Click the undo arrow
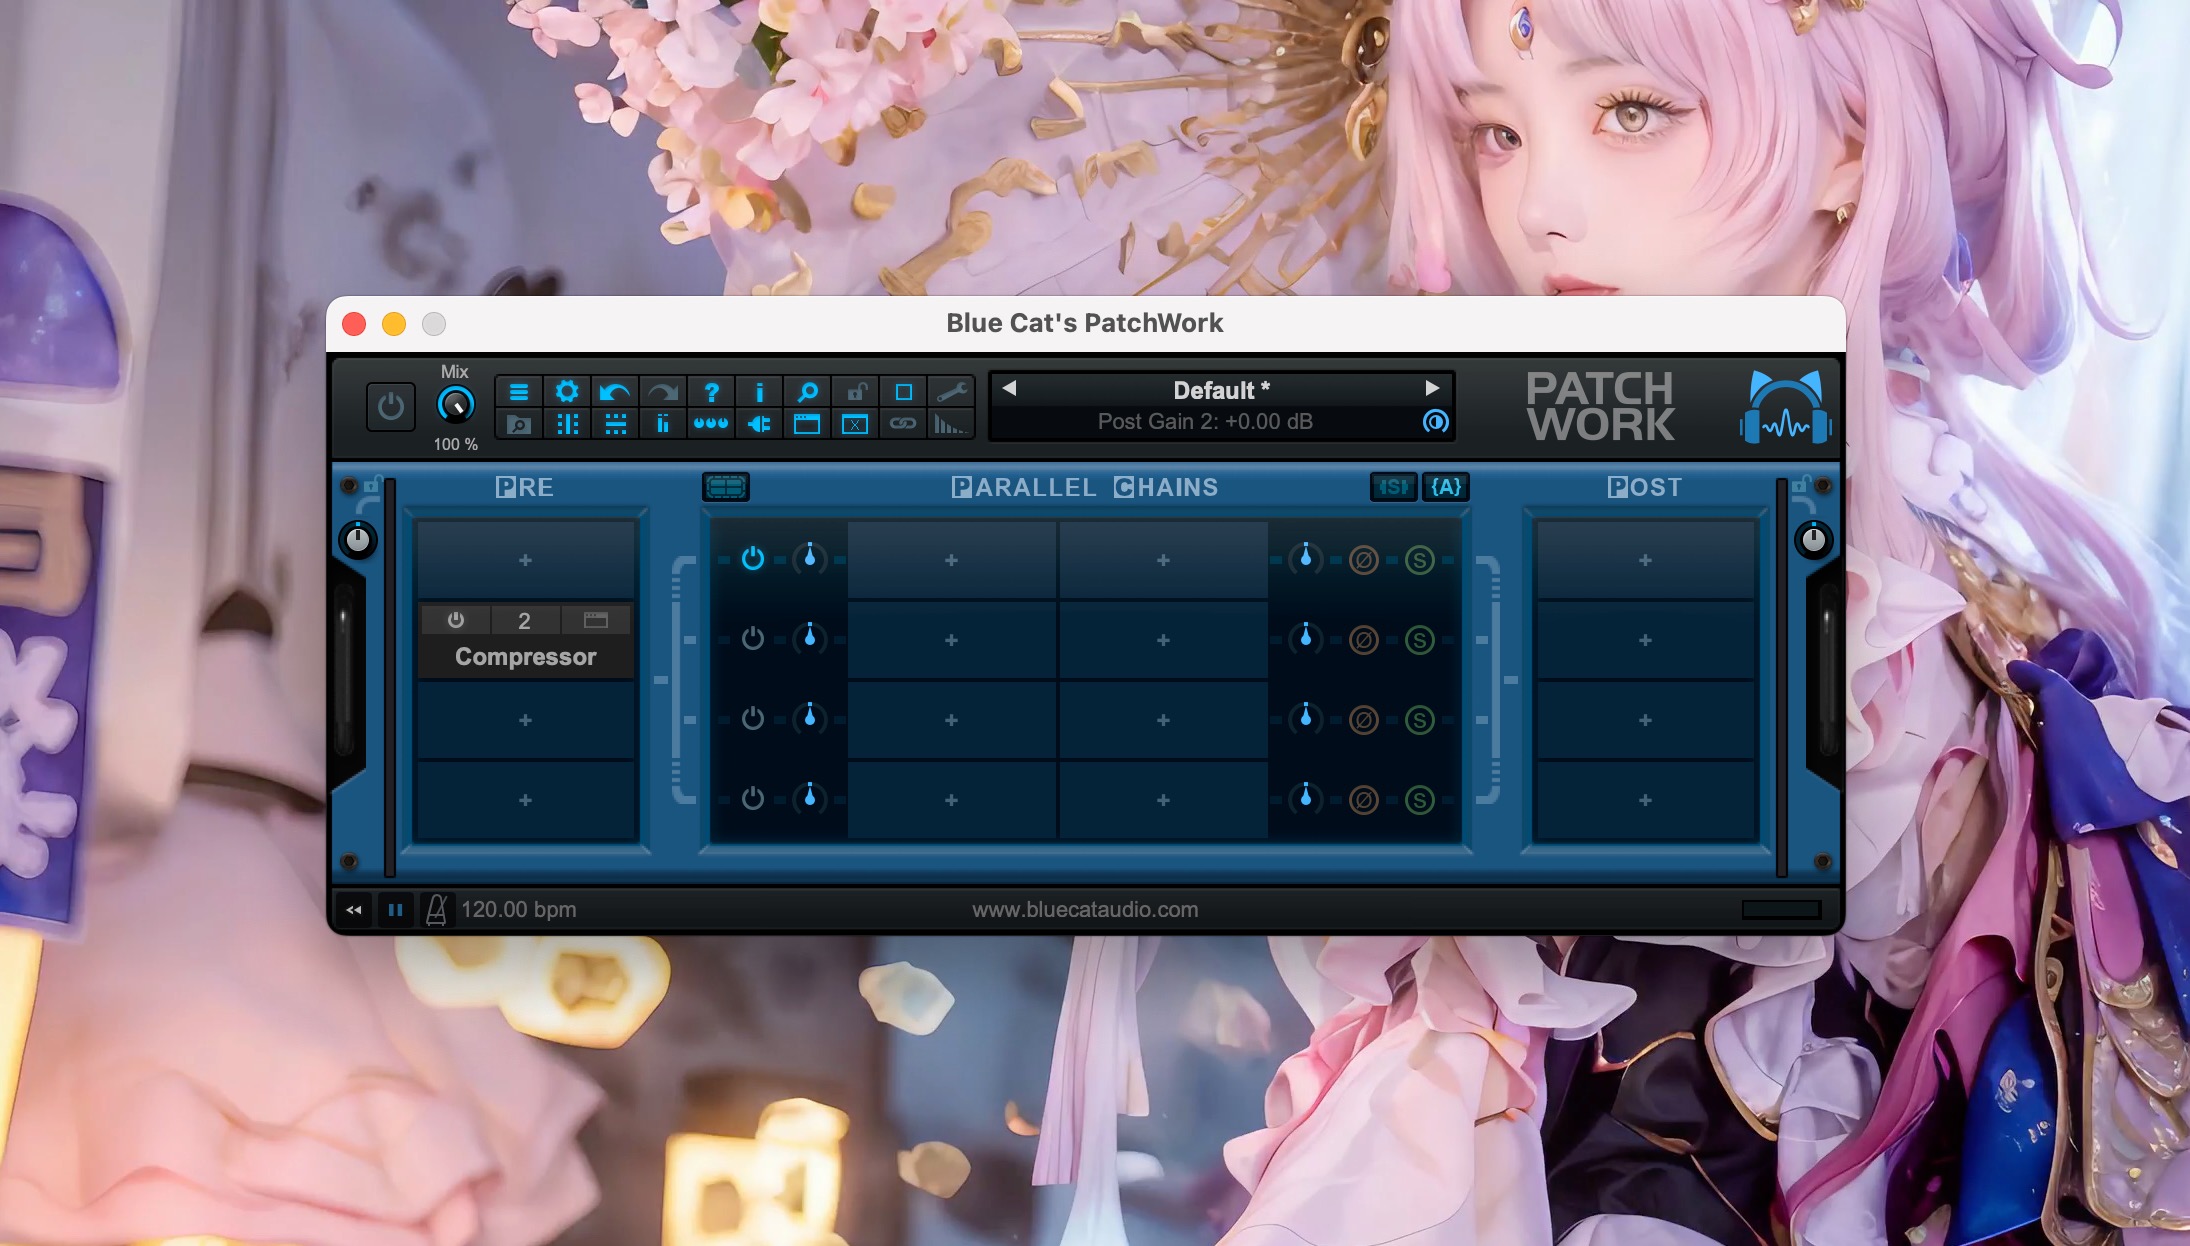The width and height of the screenshot is (2190, 1246). click(x=615, y=391)
